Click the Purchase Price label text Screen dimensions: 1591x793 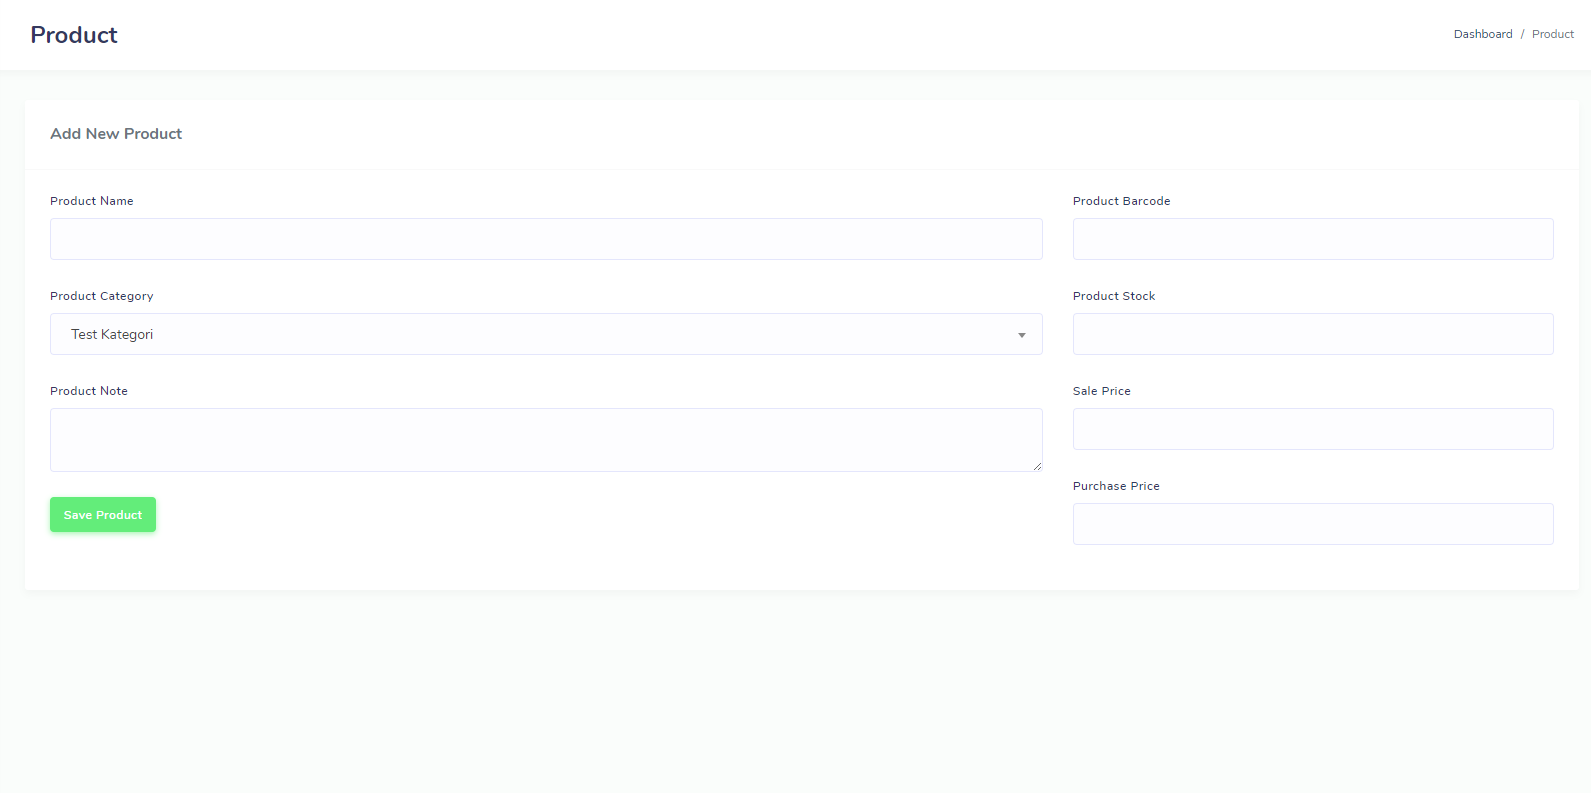[1116, 486]
